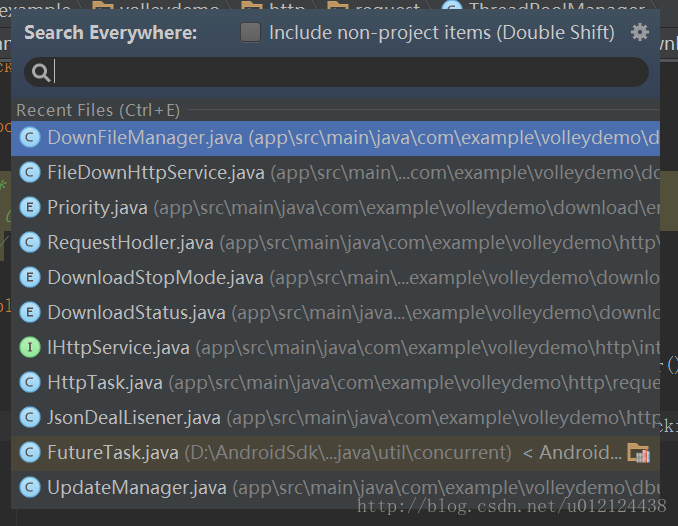Click the magnifier search icon

pyautogui.click(x=41, y=73)
